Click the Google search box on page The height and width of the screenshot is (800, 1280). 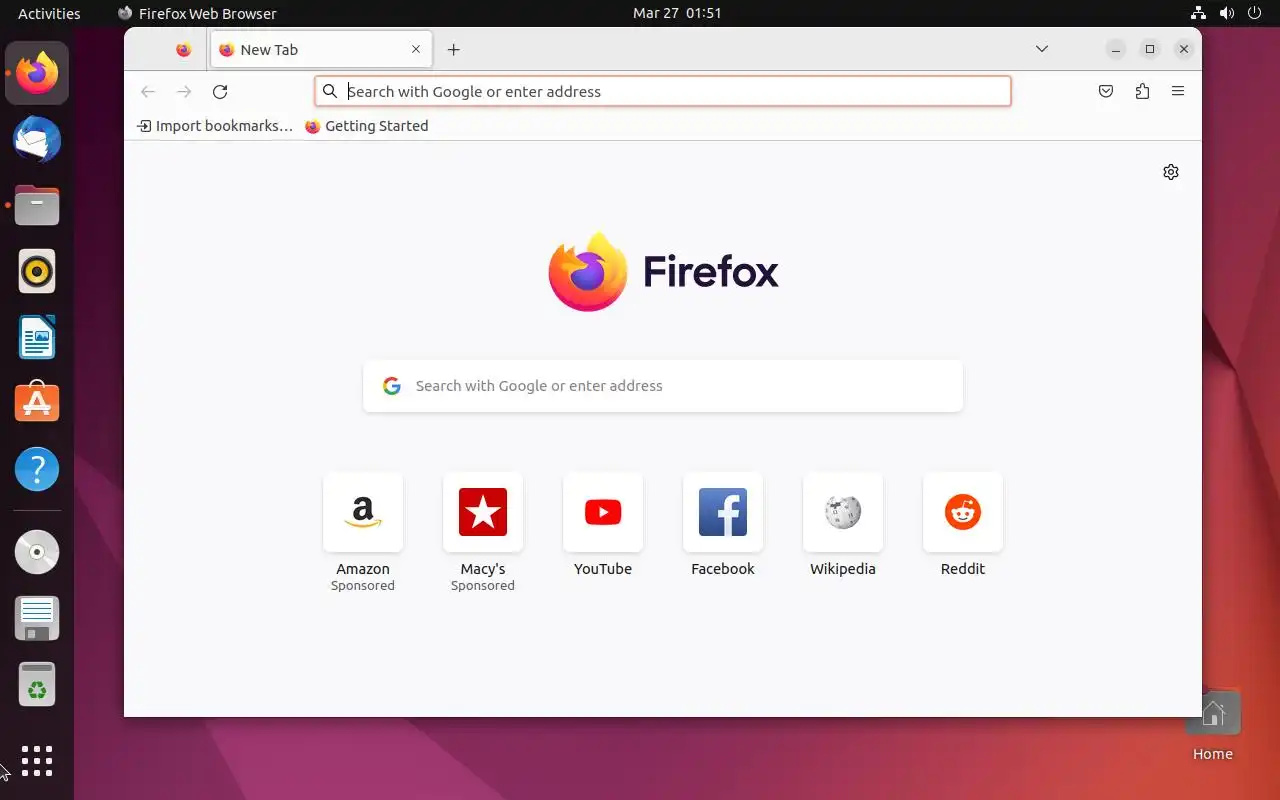(x=663, y=386)
